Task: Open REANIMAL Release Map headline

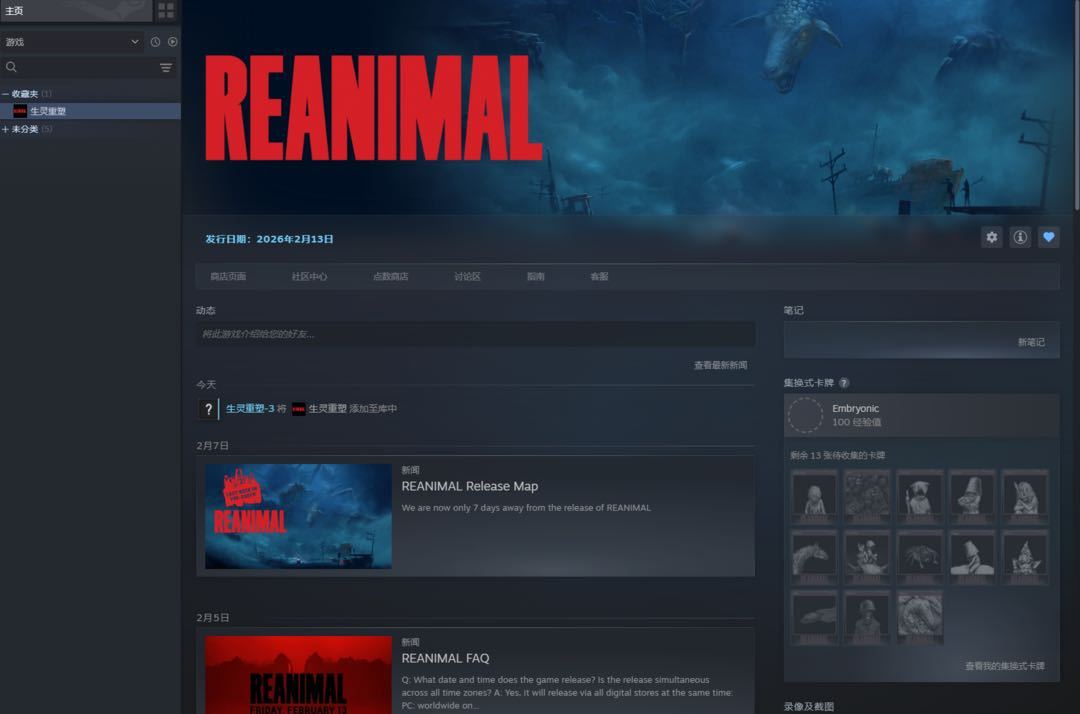Action: click(x=470, y=486)
